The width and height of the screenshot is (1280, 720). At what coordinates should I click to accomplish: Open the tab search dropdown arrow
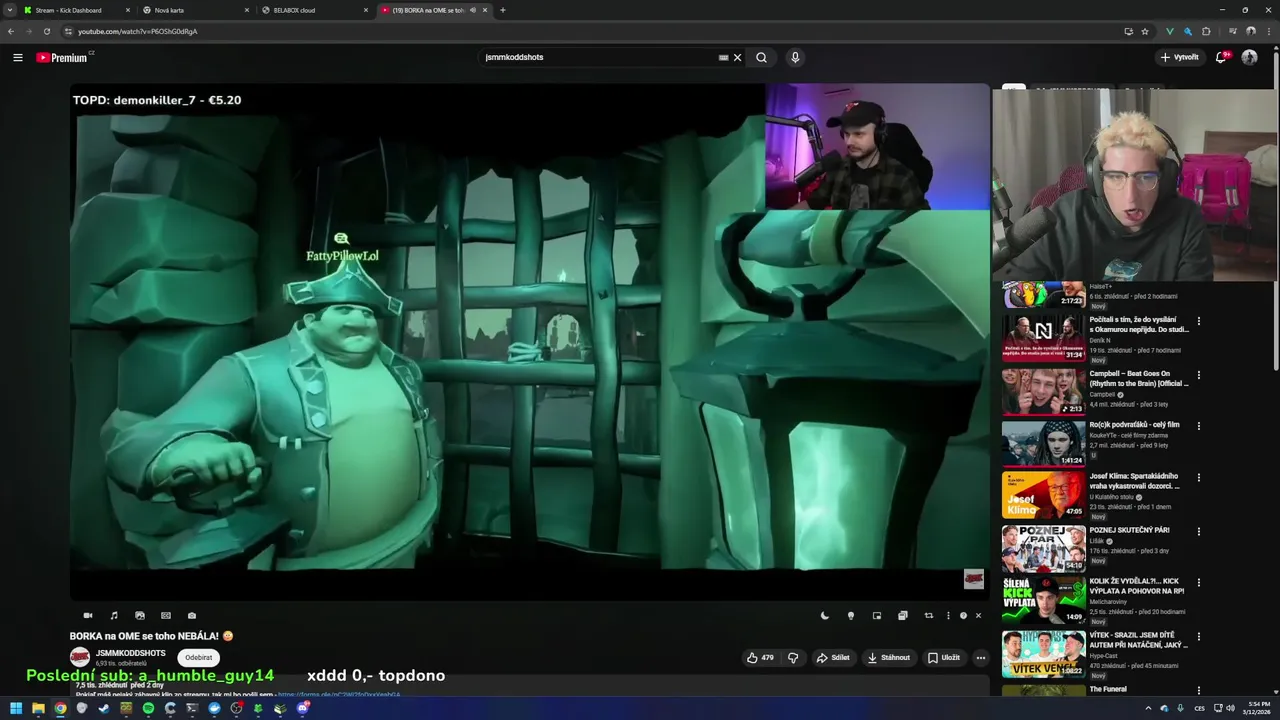point(10,10)
